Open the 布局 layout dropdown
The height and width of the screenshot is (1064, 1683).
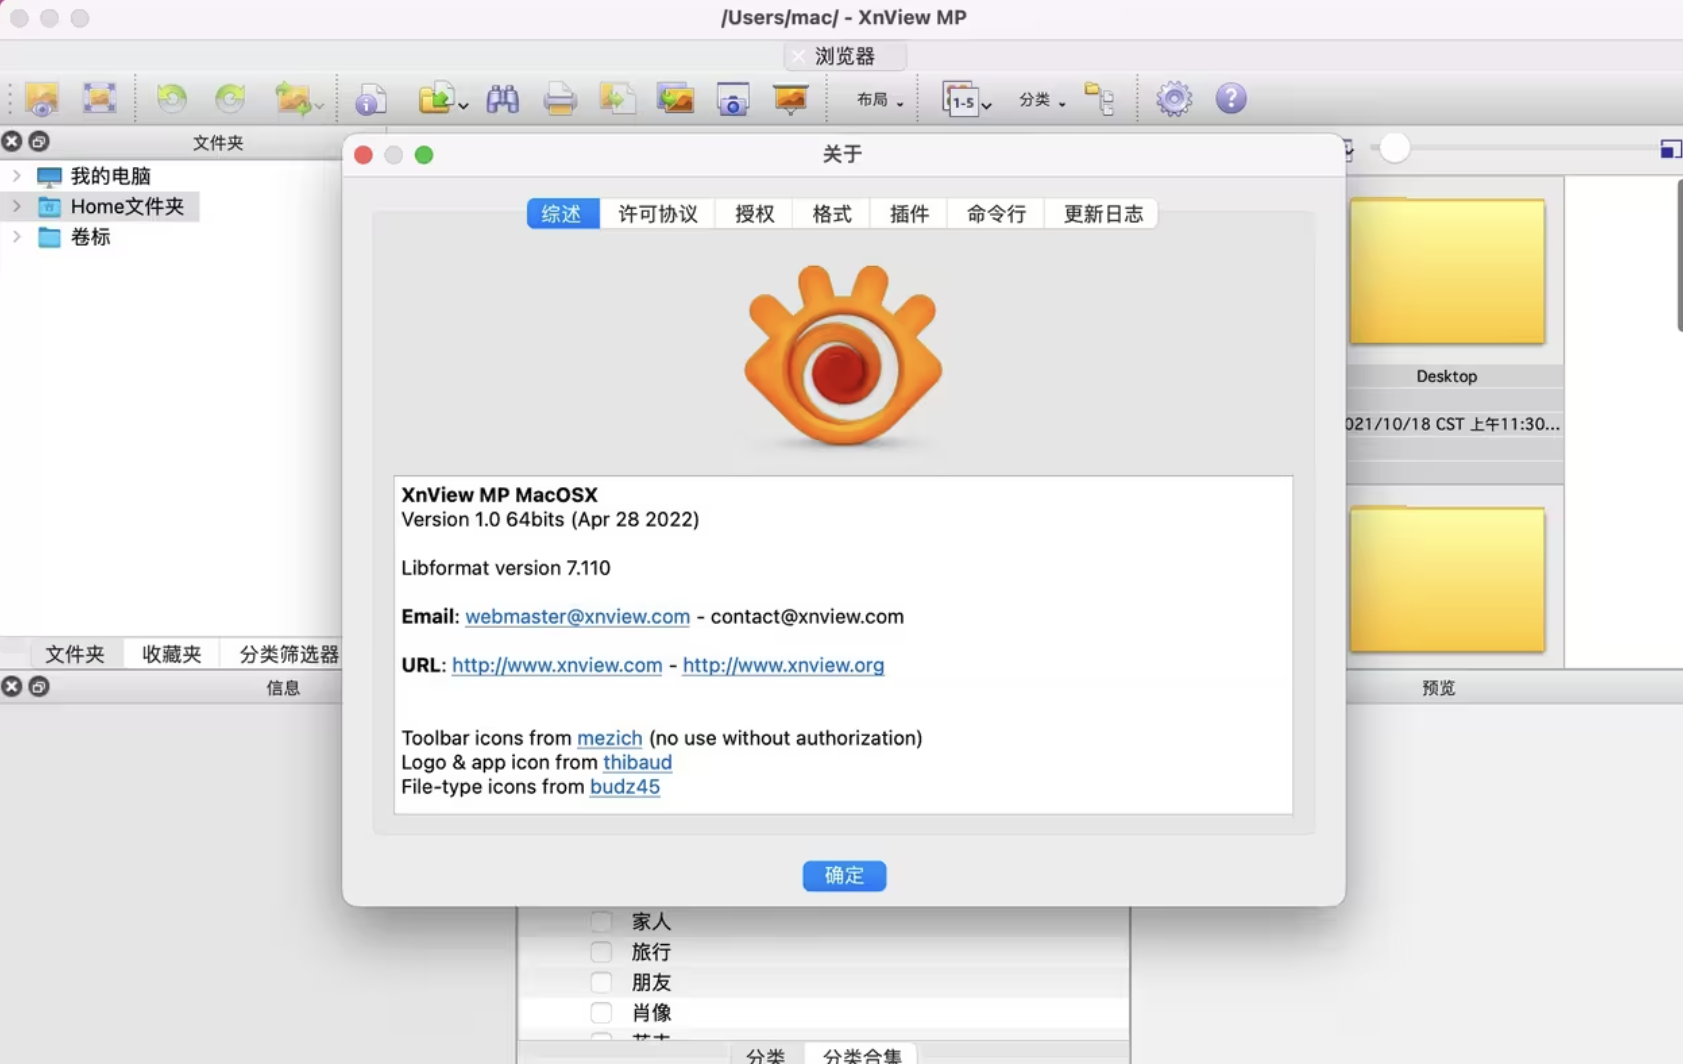point(880,99)
